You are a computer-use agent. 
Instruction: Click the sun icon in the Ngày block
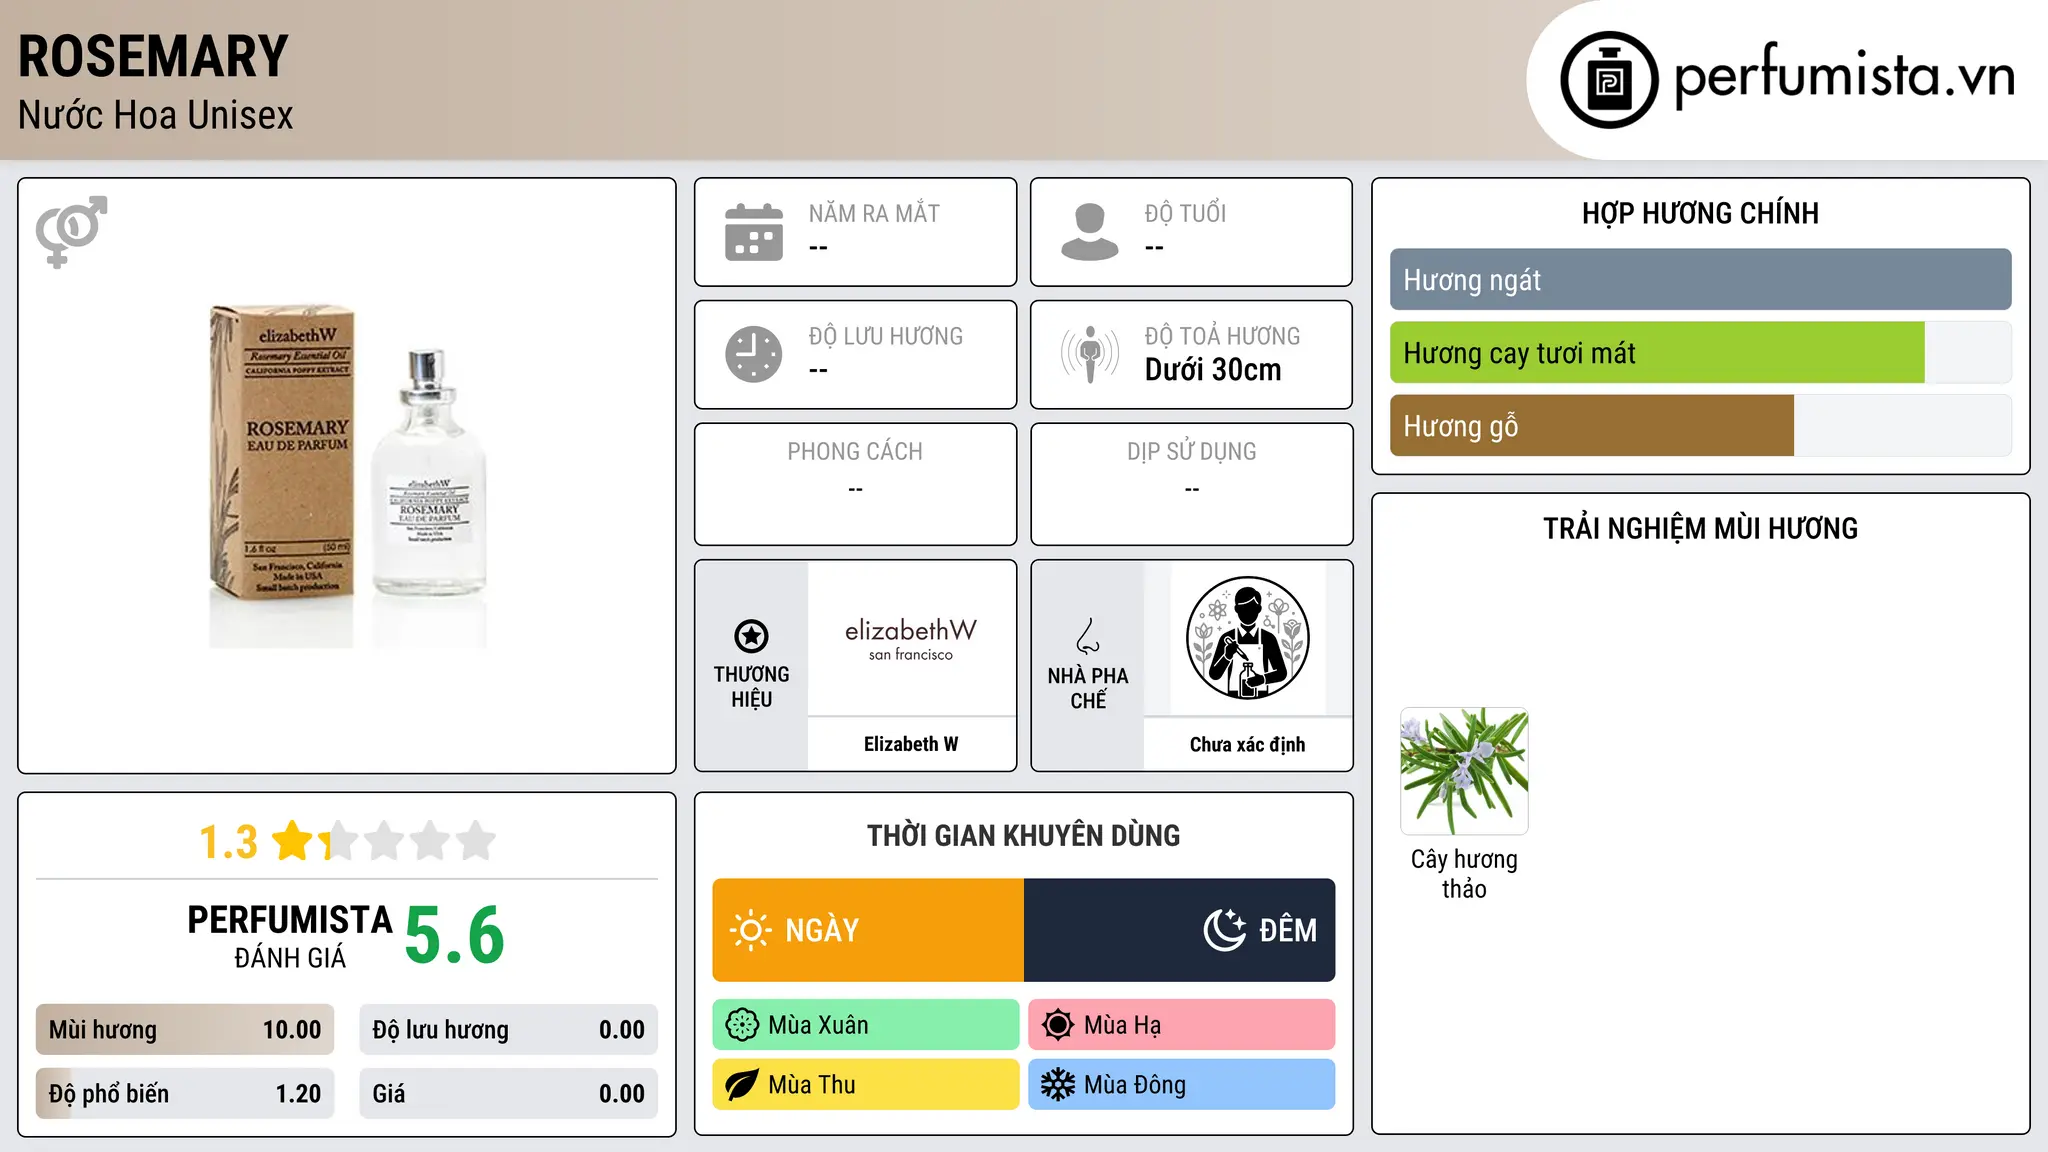tap(750, 930)
